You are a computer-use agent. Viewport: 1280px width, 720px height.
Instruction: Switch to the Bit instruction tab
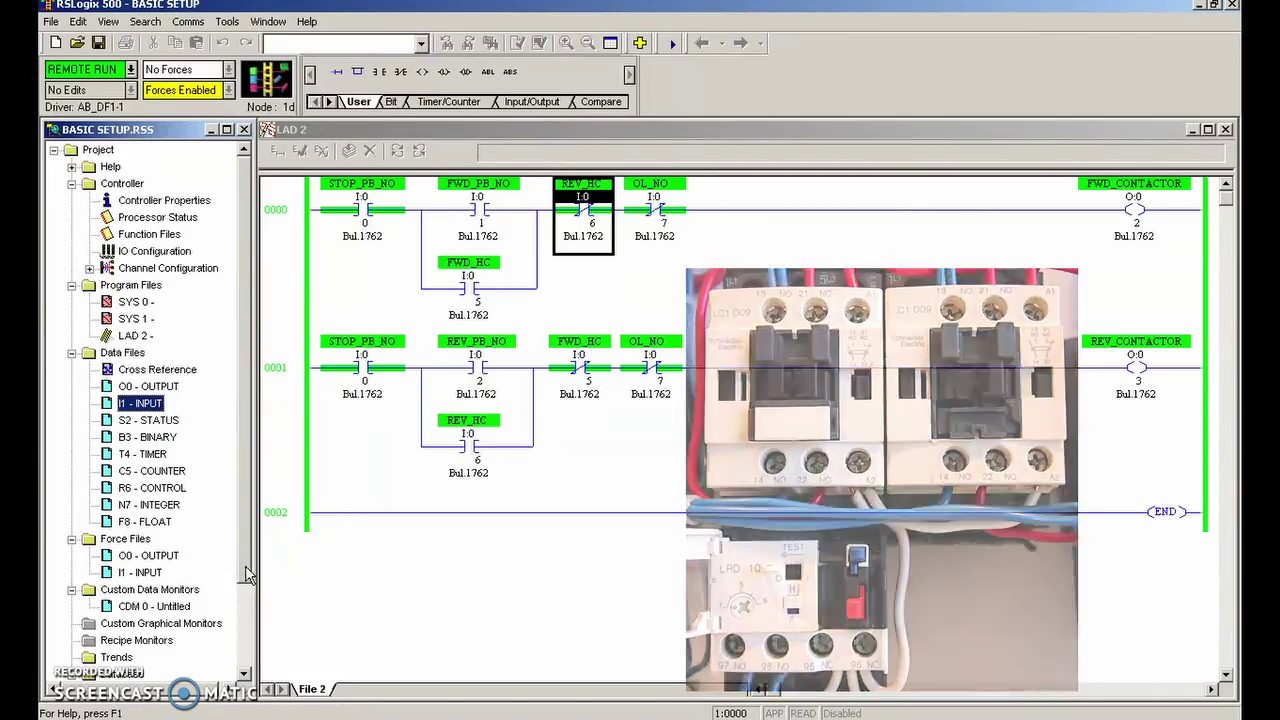pos(391,102)
